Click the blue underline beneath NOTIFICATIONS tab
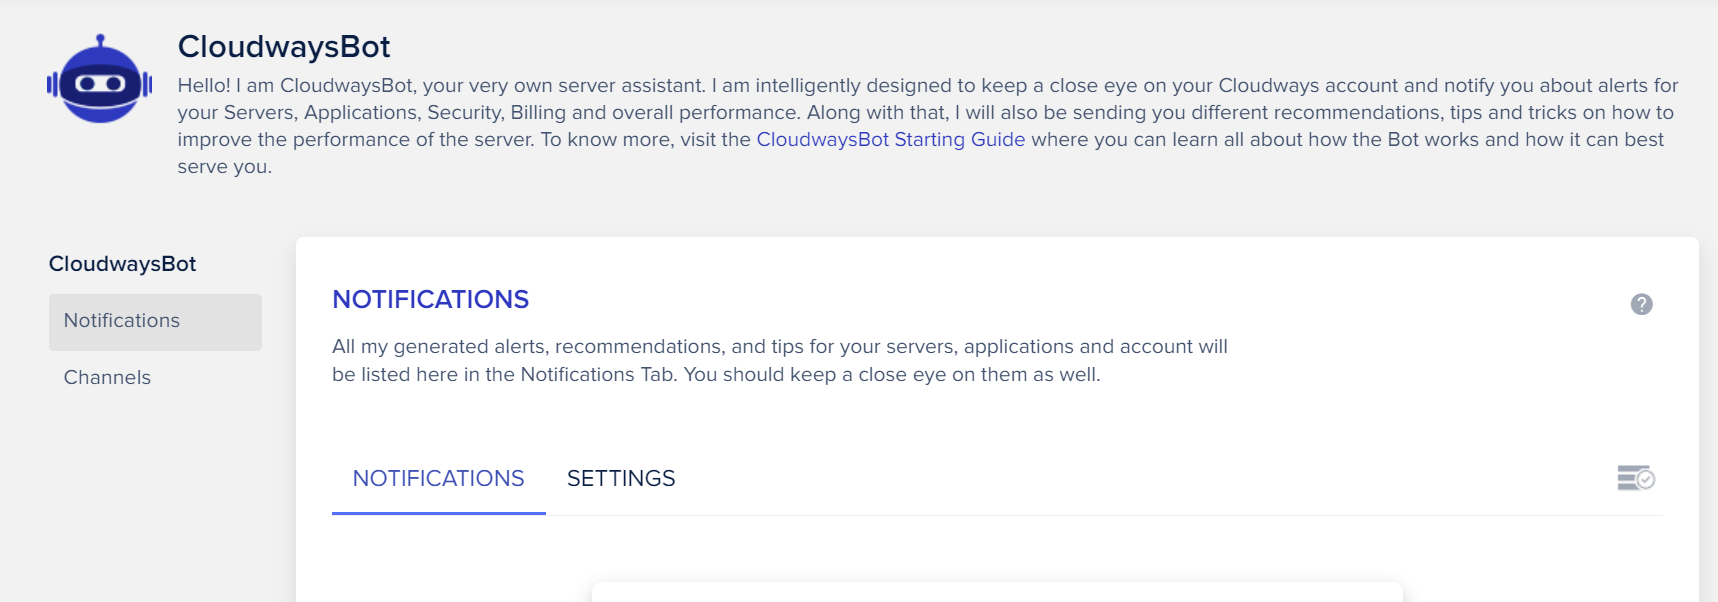 tap(438, 513)
